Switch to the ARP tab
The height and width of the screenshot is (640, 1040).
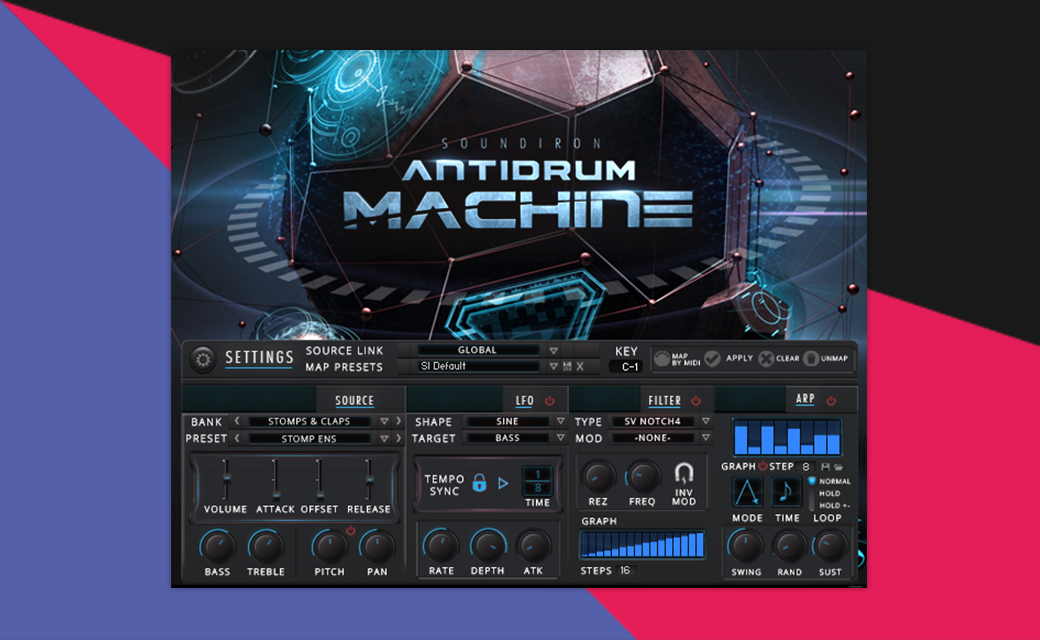[x=805, y=399]
